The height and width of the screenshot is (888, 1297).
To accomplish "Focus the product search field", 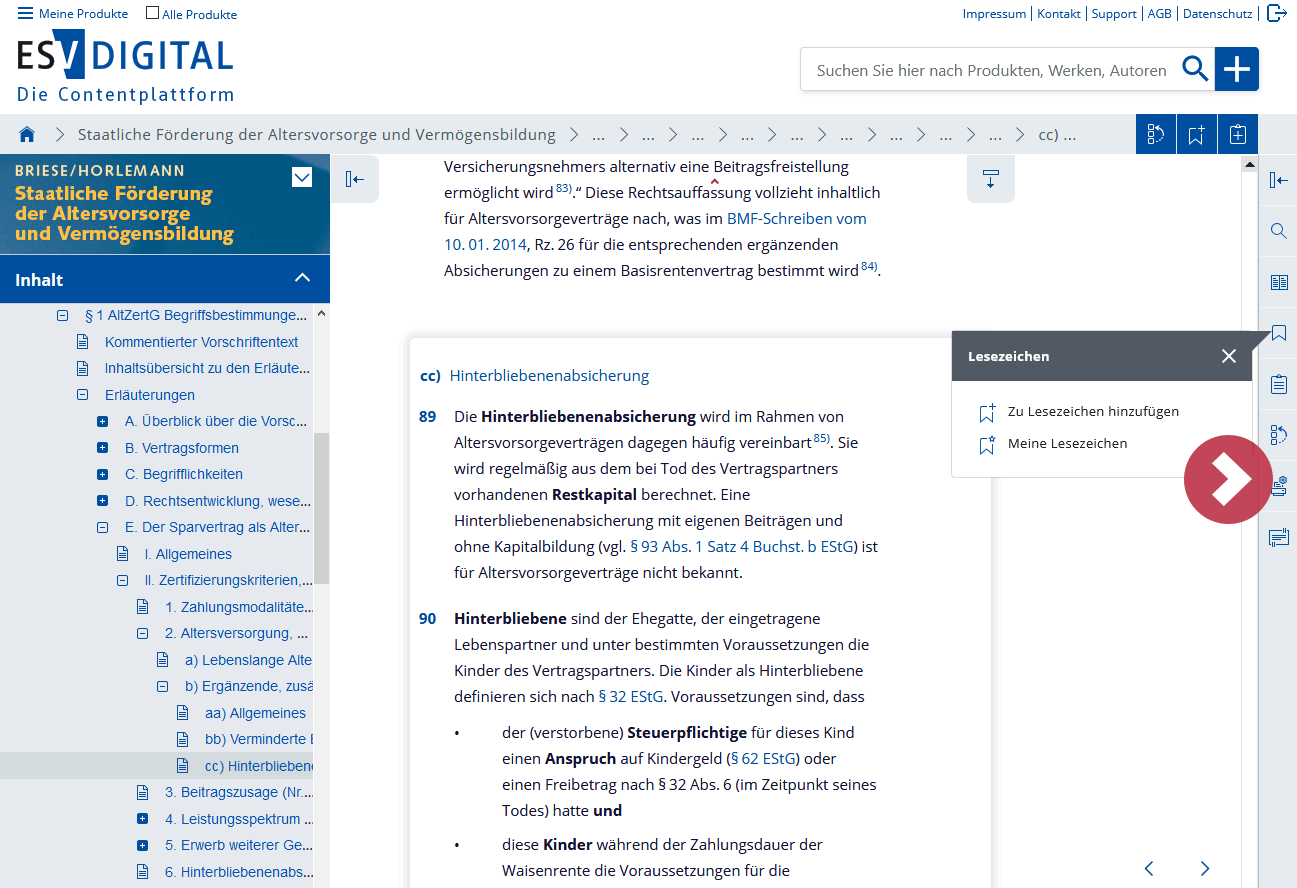I will [x=991, y=70].
